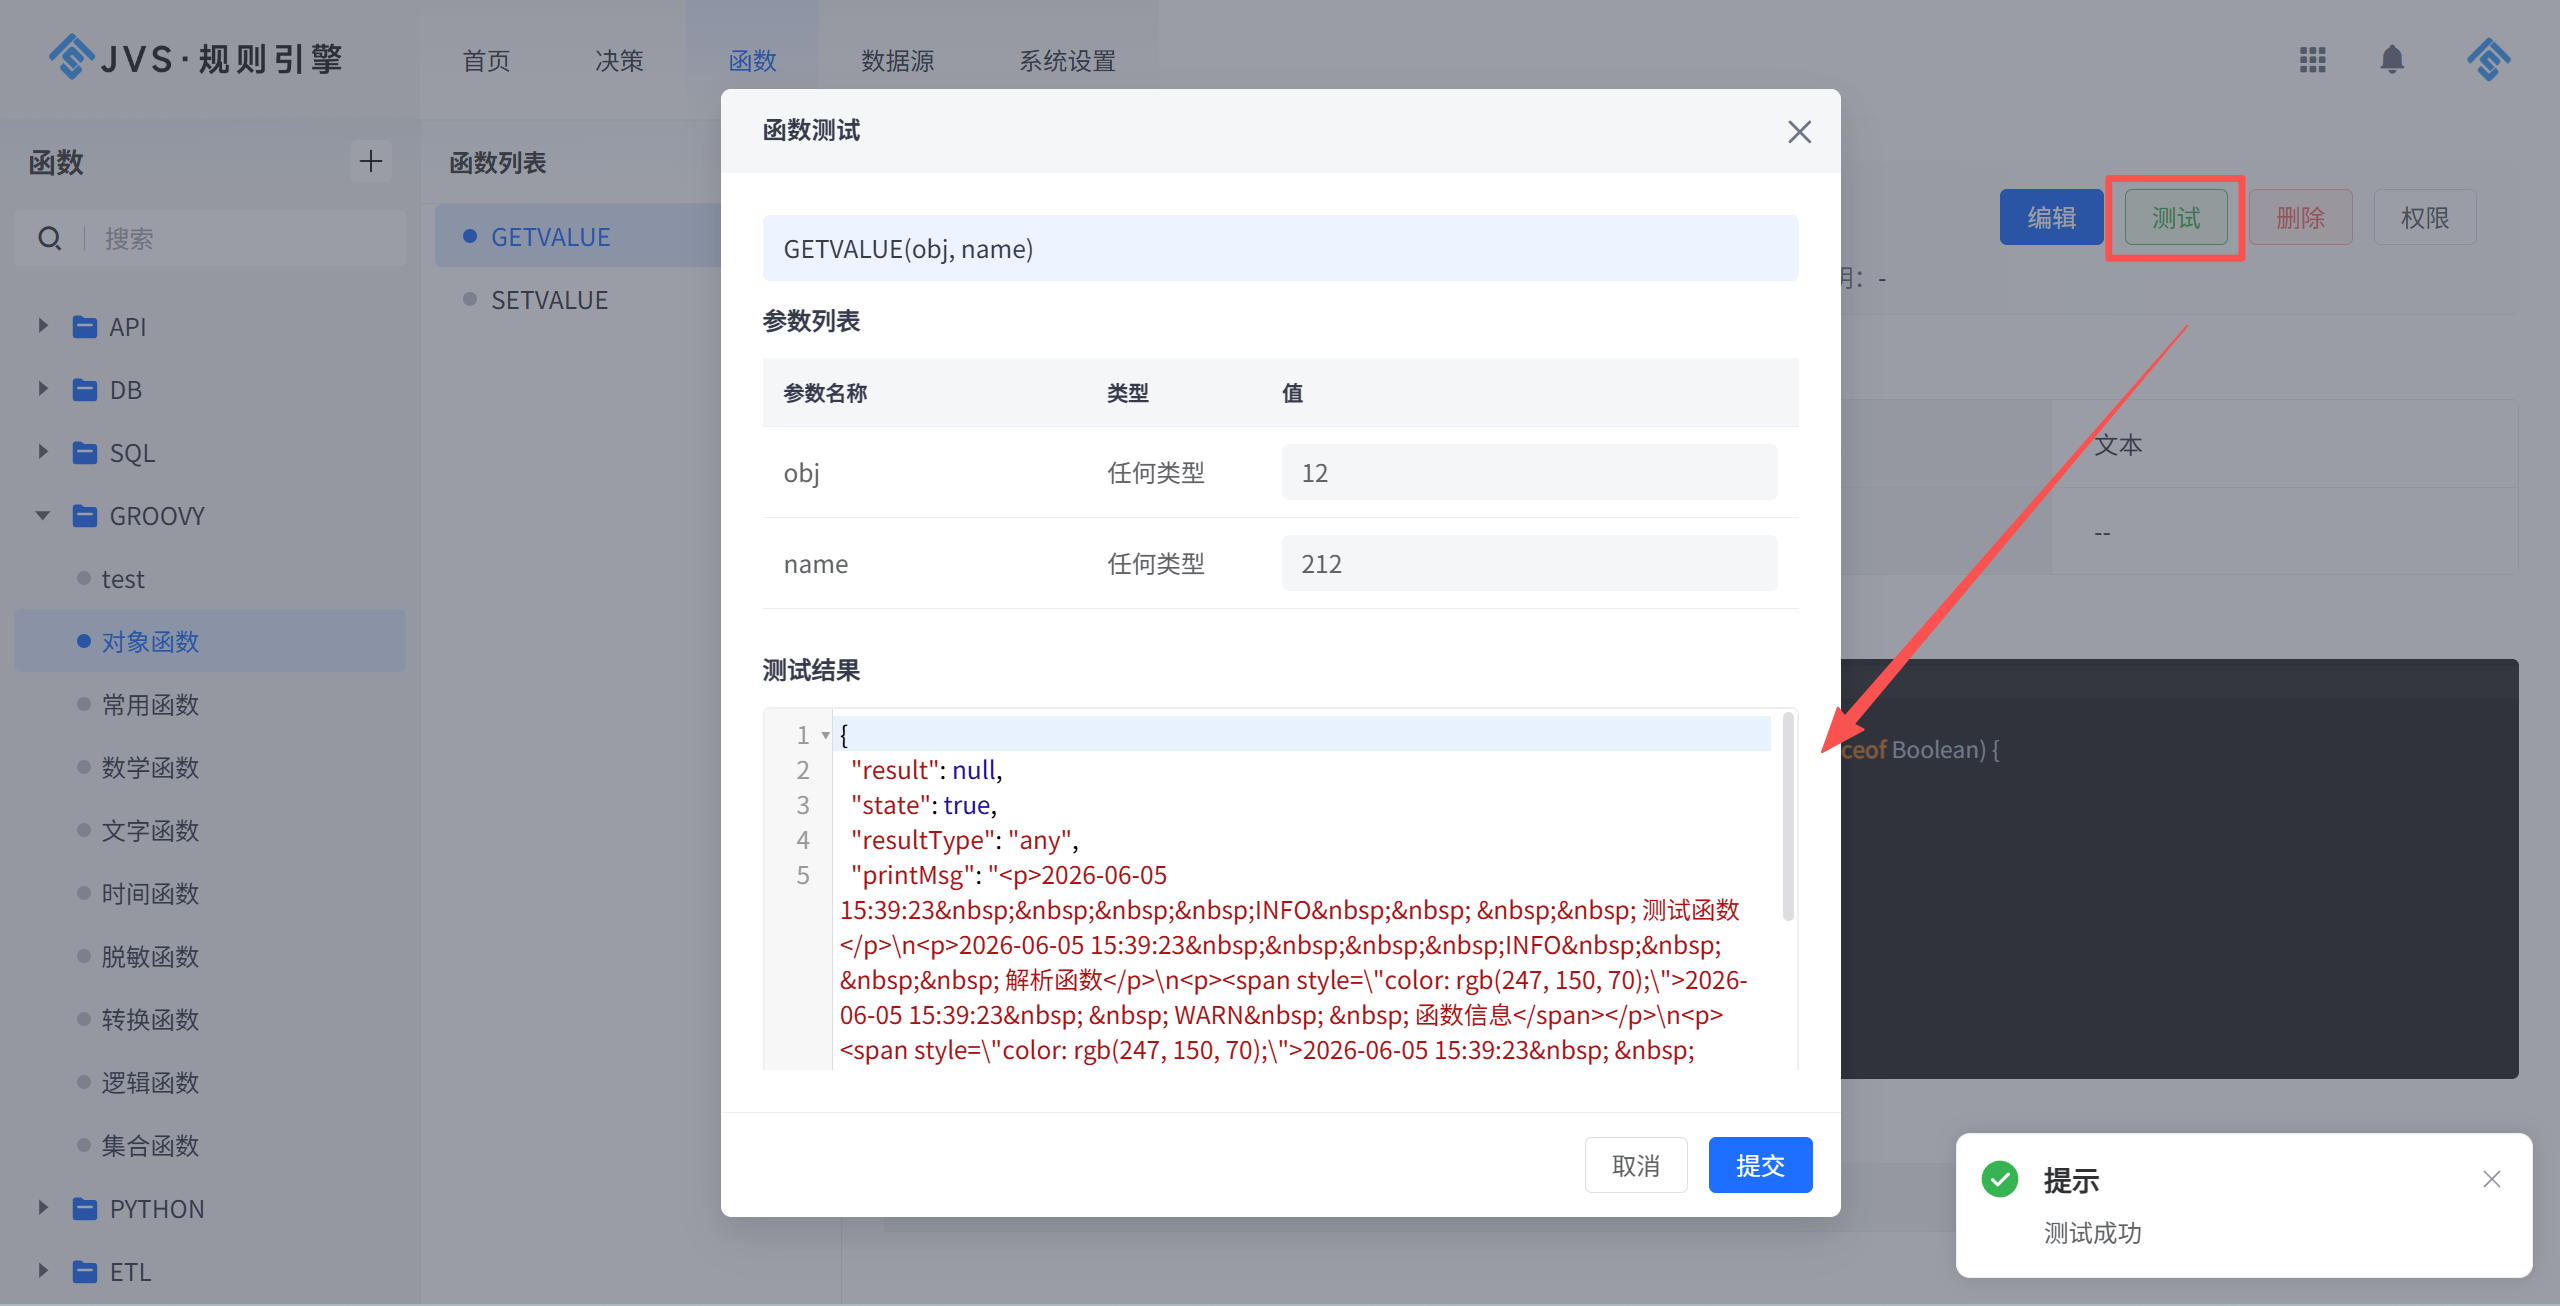Click the PYTHON folder icon
The width and height of the screenshot is (2560, 1306).
[85, 1208]
